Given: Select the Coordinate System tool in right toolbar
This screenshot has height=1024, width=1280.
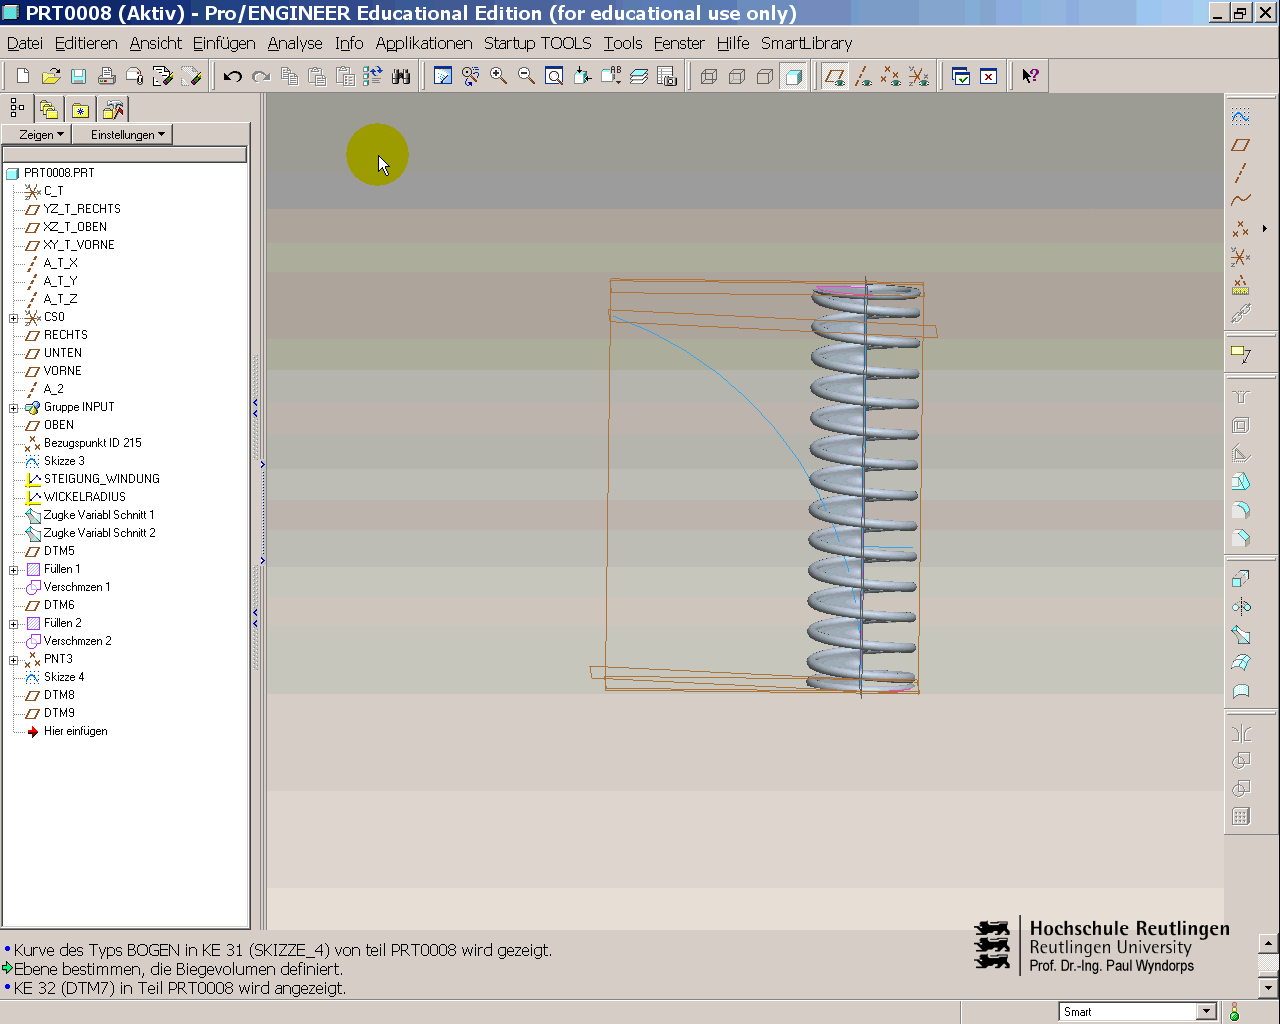Looking at the screenshot, I should coord(1241,257).
